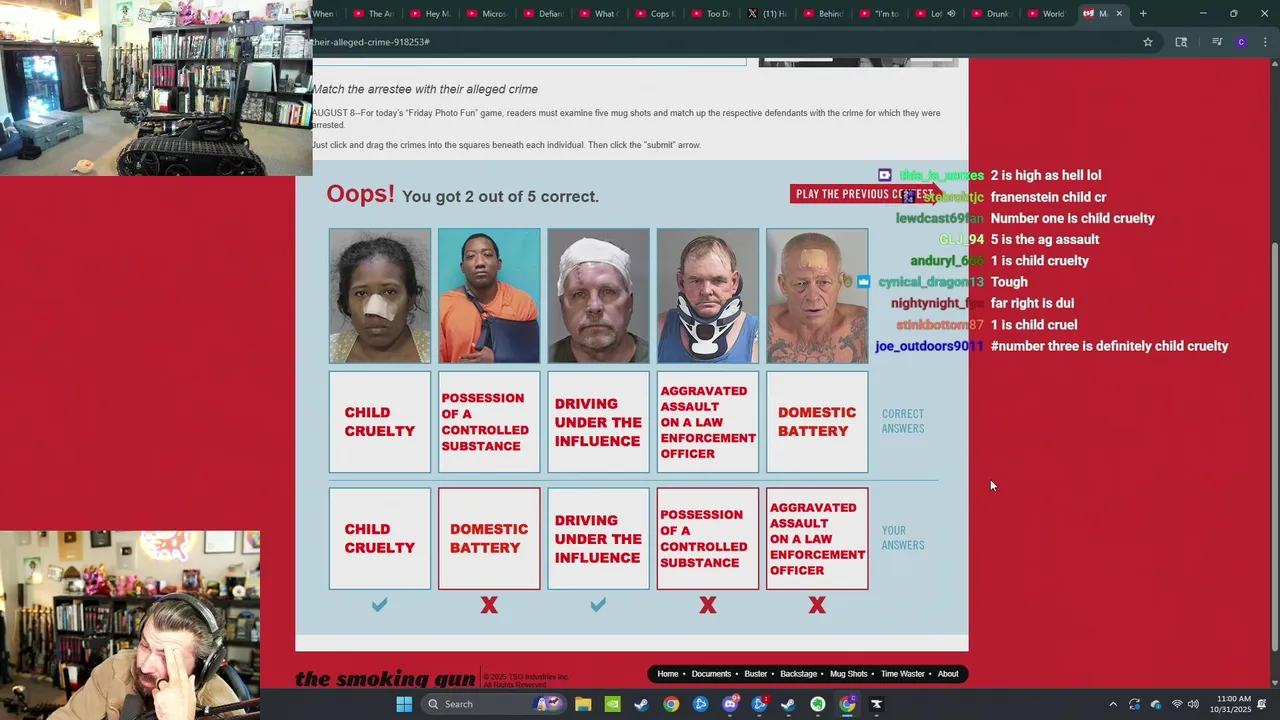
Task: Click the red X under Aggravated Assault answer
Action: [x=817, y=605]
